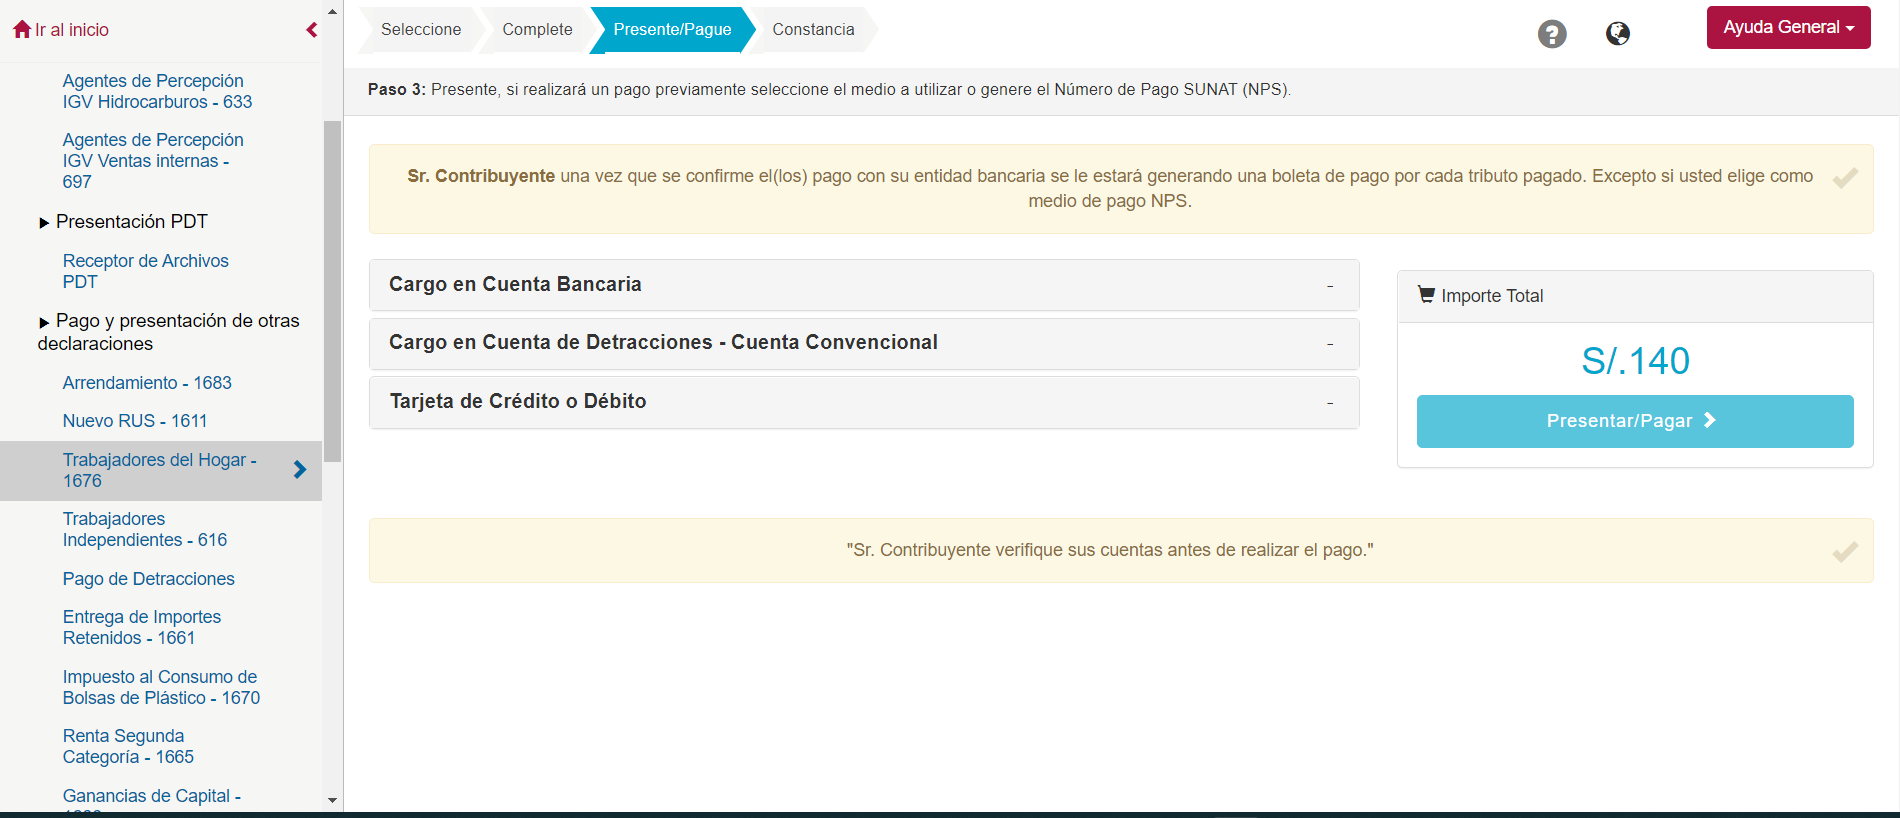1900x818 pixels.
Task: Open Agentes de Percepción IGV Hidrocarburos - 633
Action: (157, 91)
